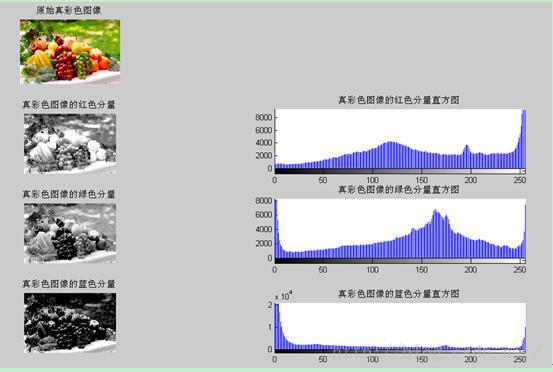Click the original true-color fruit image

(70, 51)
